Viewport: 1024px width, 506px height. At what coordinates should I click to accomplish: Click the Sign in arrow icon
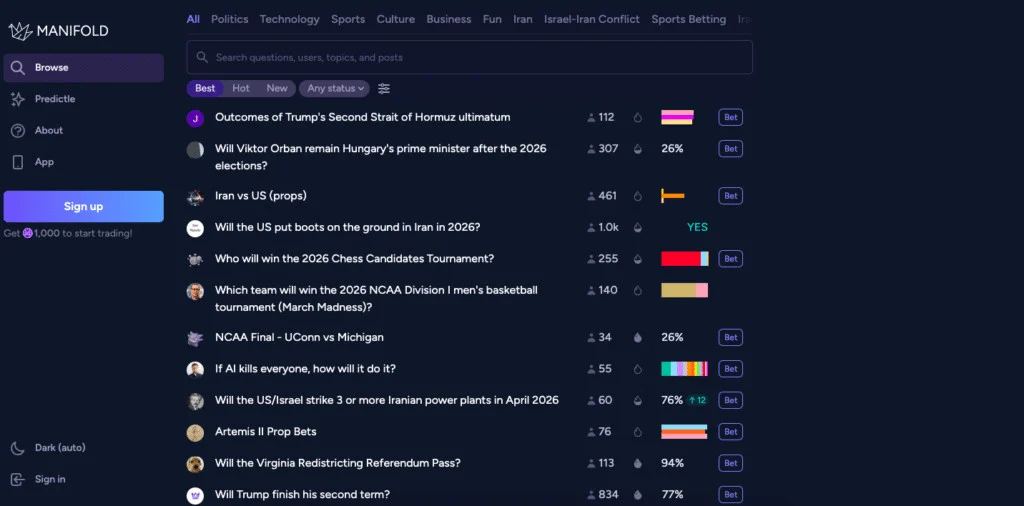click(x=18, y=479)
